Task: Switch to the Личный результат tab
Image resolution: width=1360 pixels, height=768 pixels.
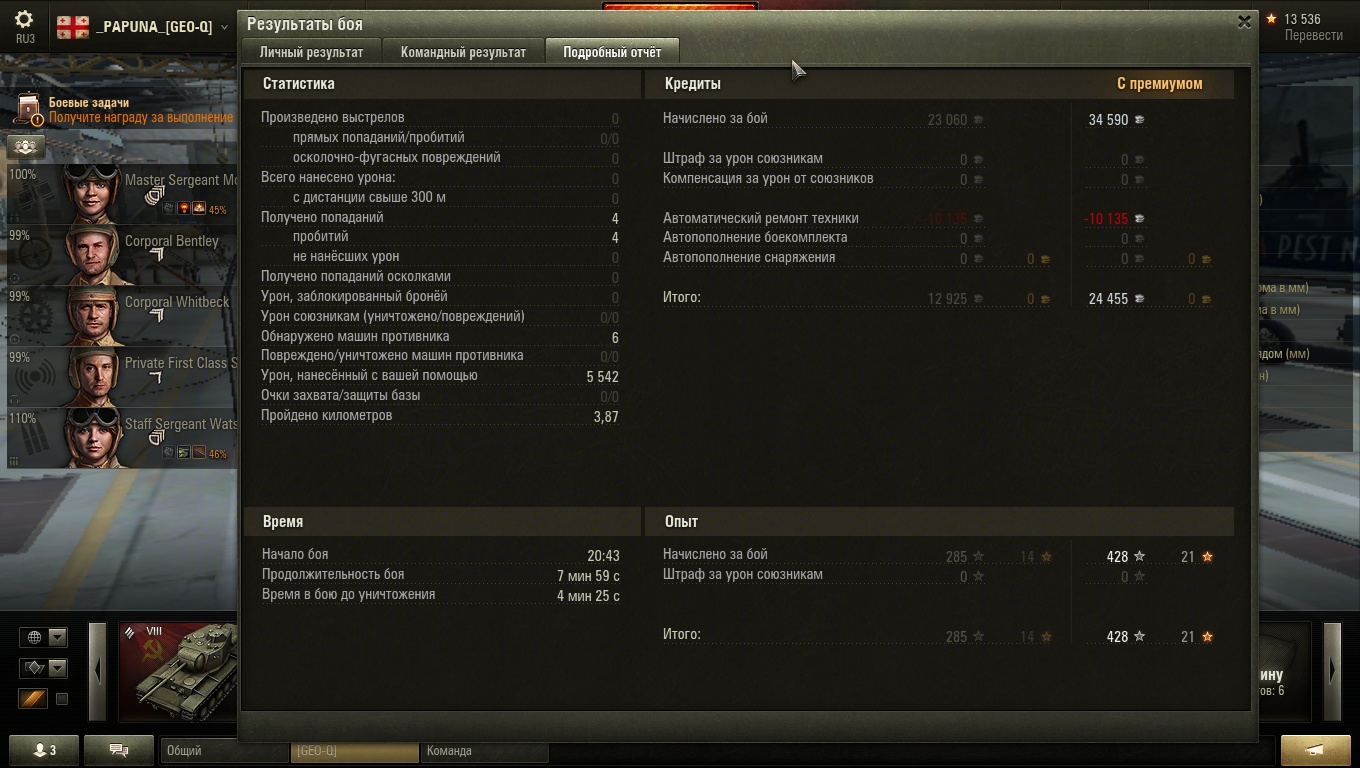Action: (310, 52)
